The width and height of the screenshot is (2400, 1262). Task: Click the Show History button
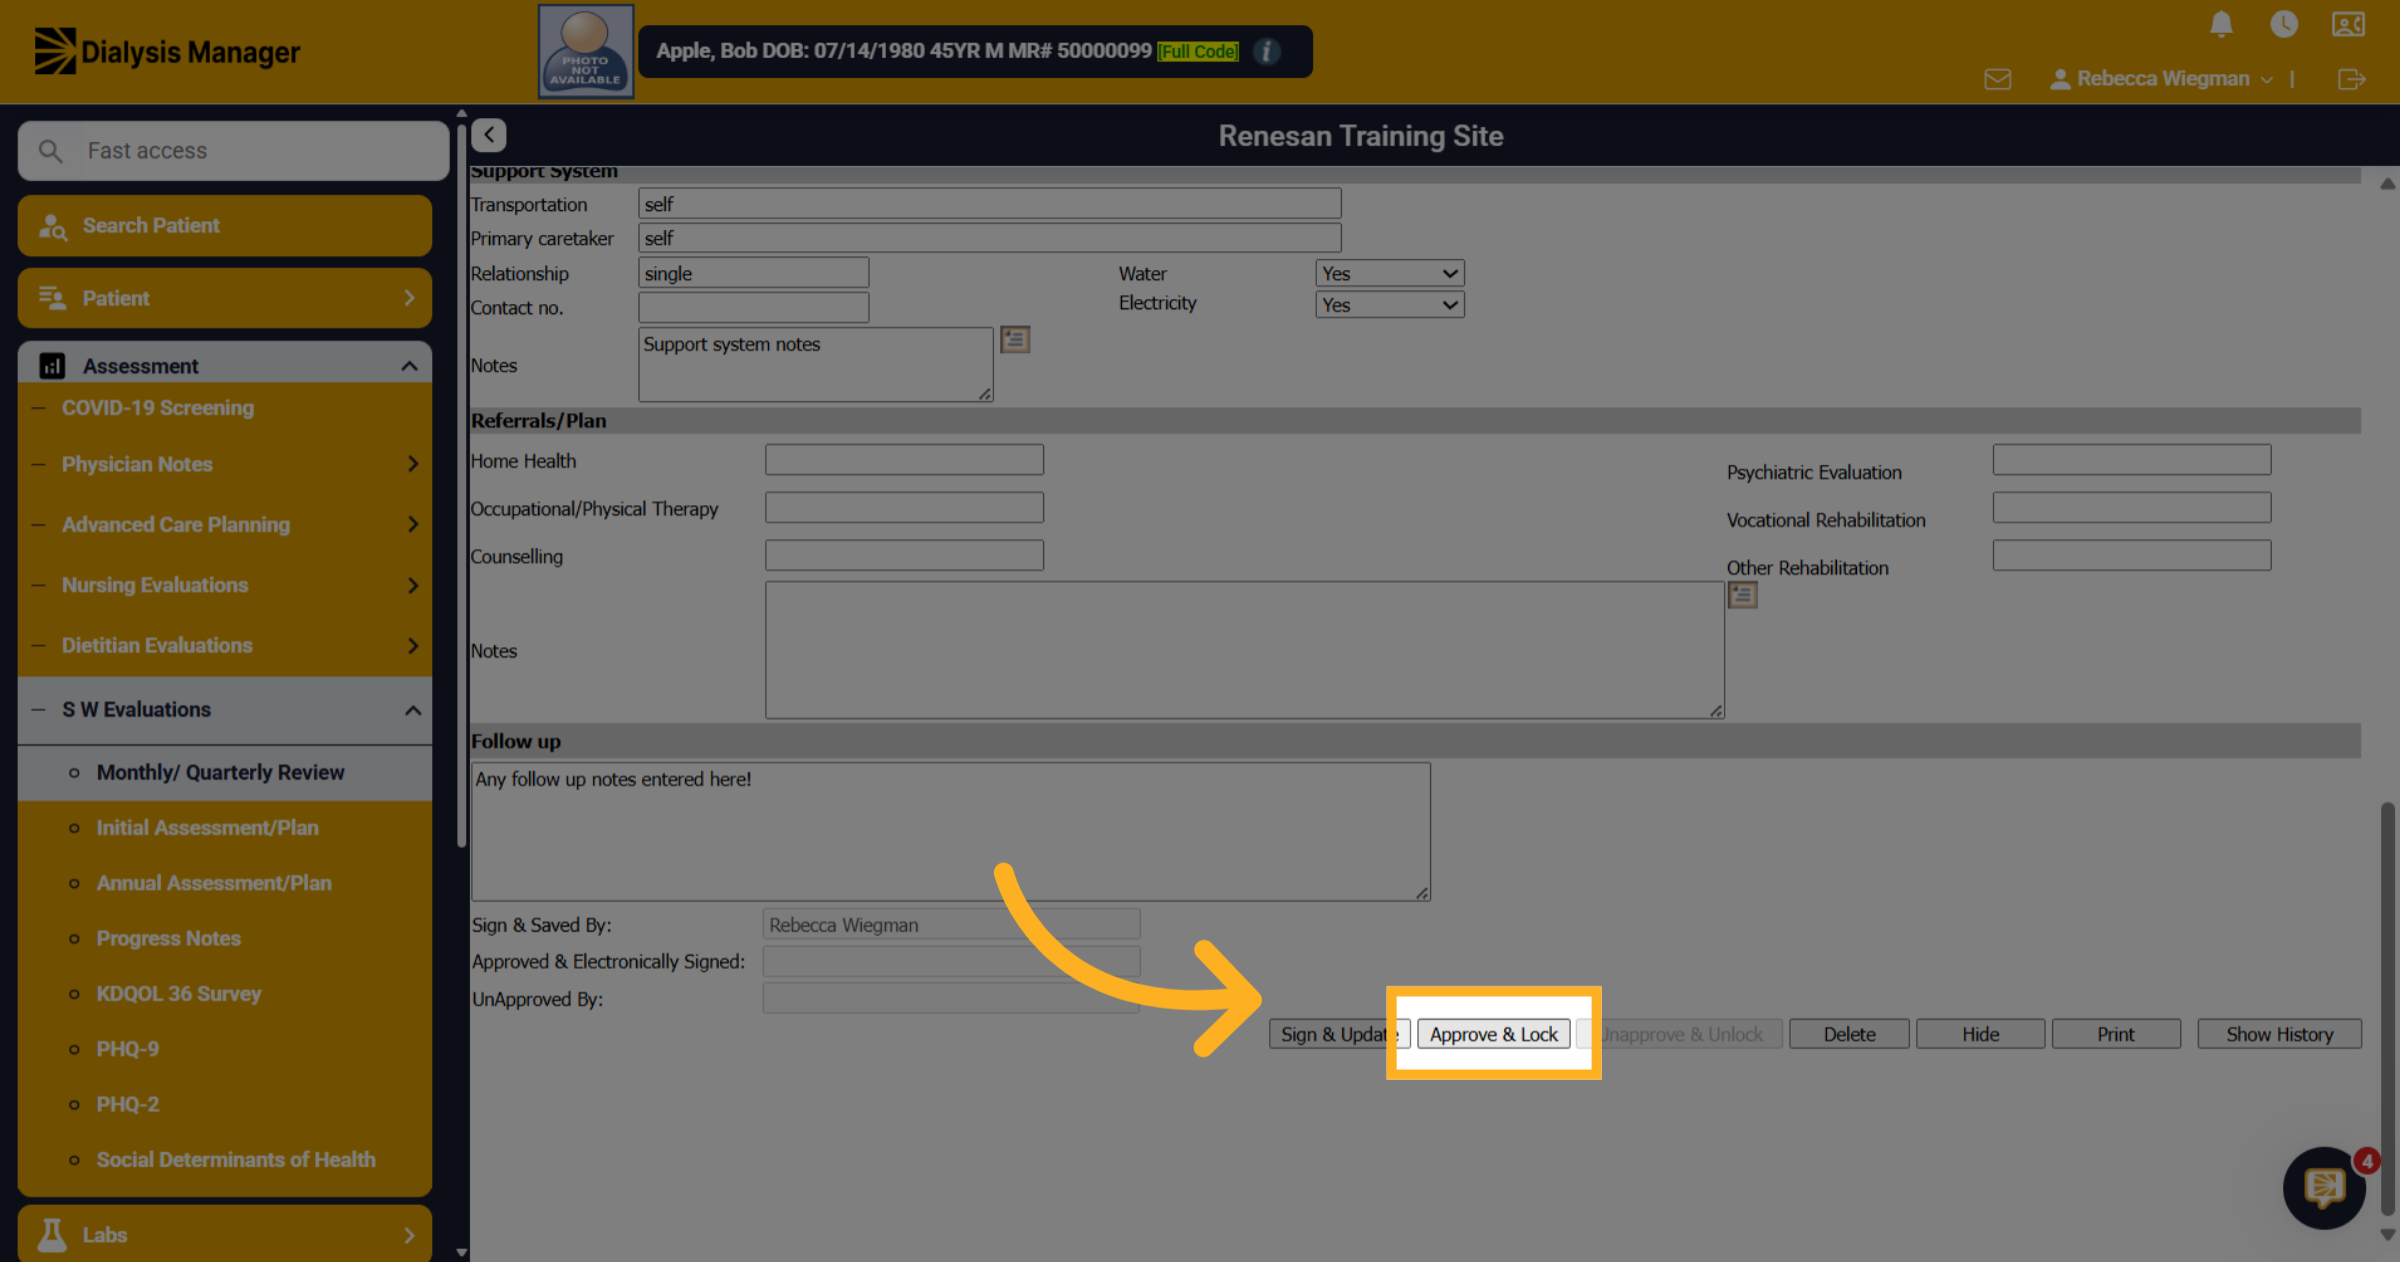point(2279,1034)
